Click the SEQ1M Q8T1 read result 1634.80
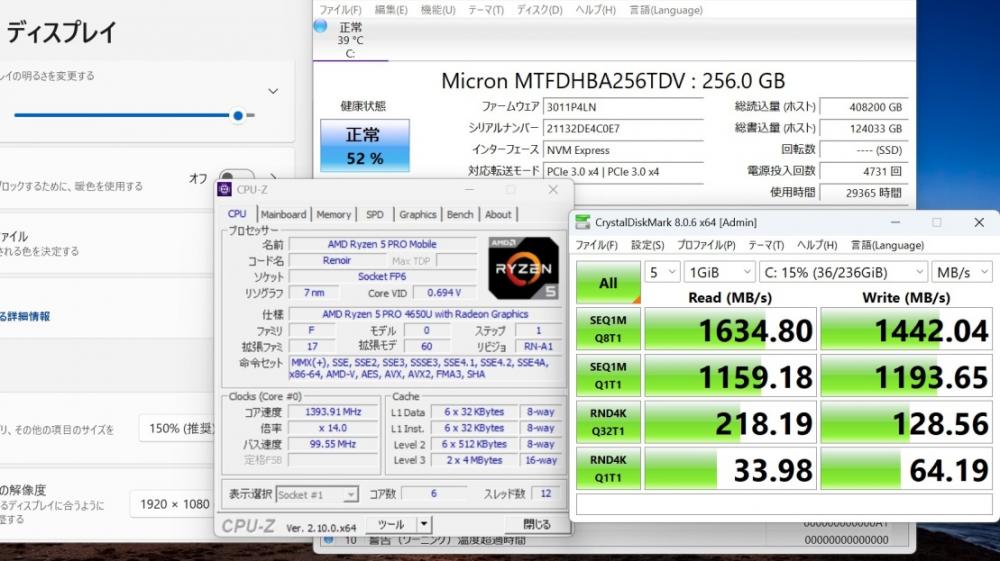The image size is (1000, 561). pos(730,329)
